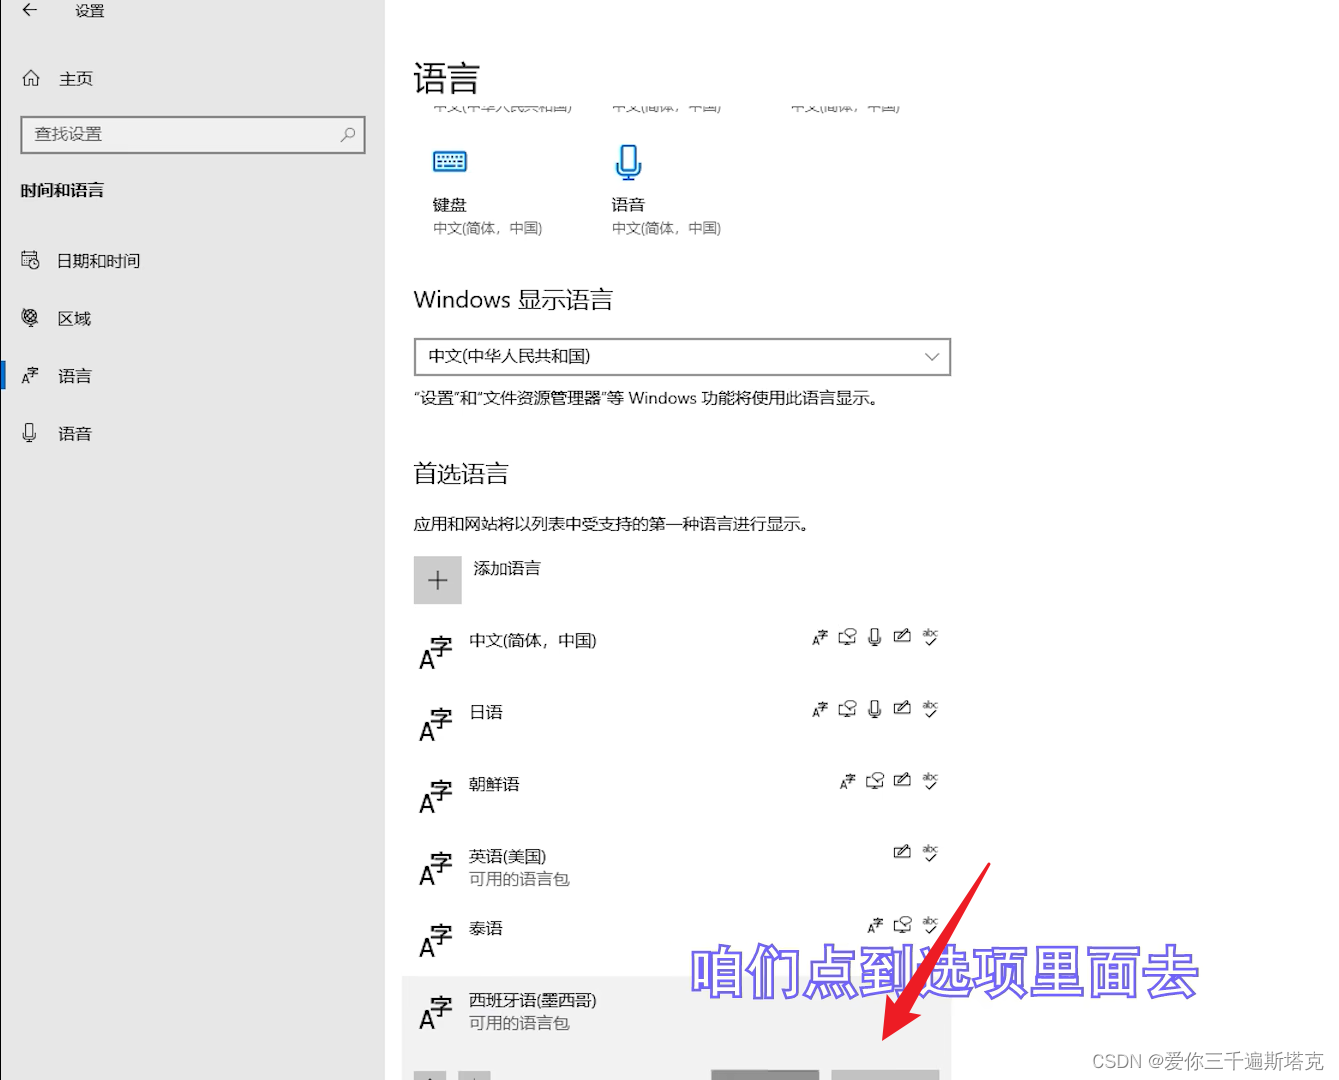Image resolution: width=1339 pixels, height=1080 pixels.
Task: Click the Windows 显示语言 heading
Action: [513, 300]
